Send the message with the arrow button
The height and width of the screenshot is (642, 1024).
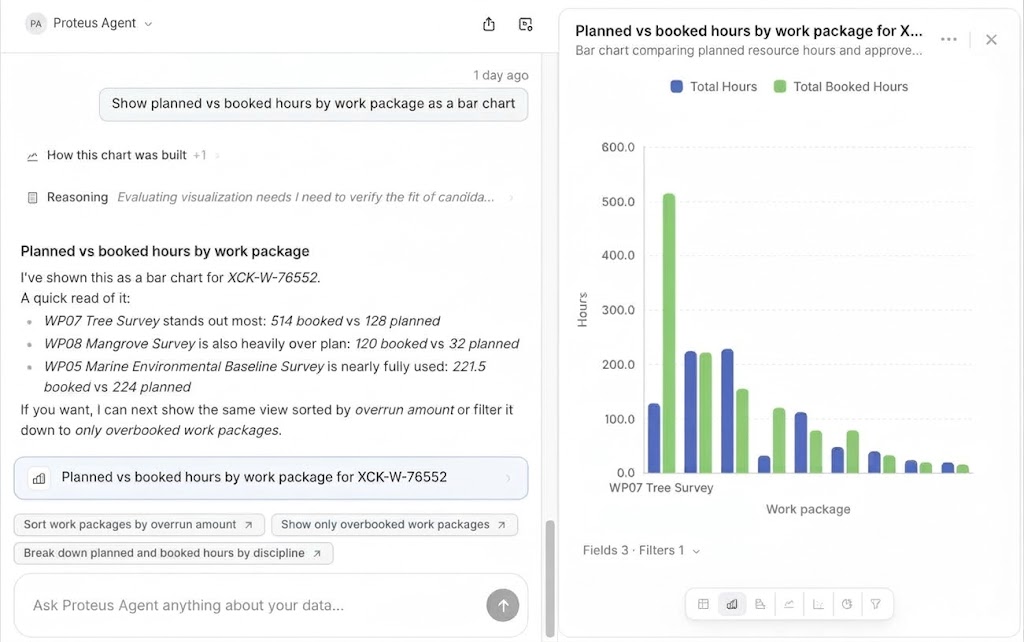[x=503, y=605]
